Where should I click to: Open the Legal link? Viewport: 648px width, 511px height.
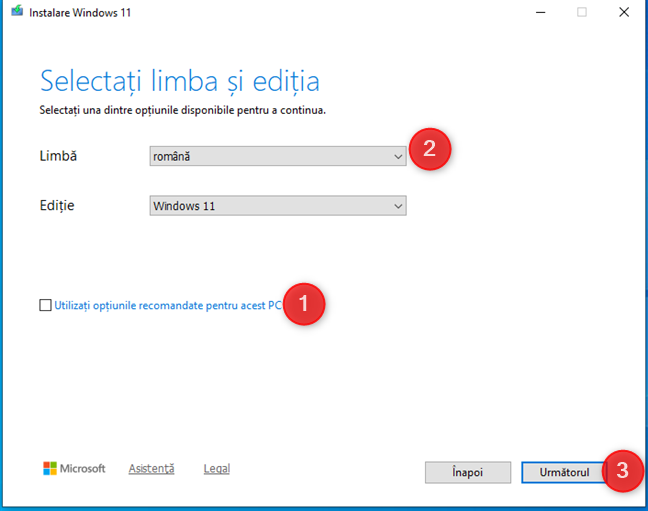click(x=216, y=468)
